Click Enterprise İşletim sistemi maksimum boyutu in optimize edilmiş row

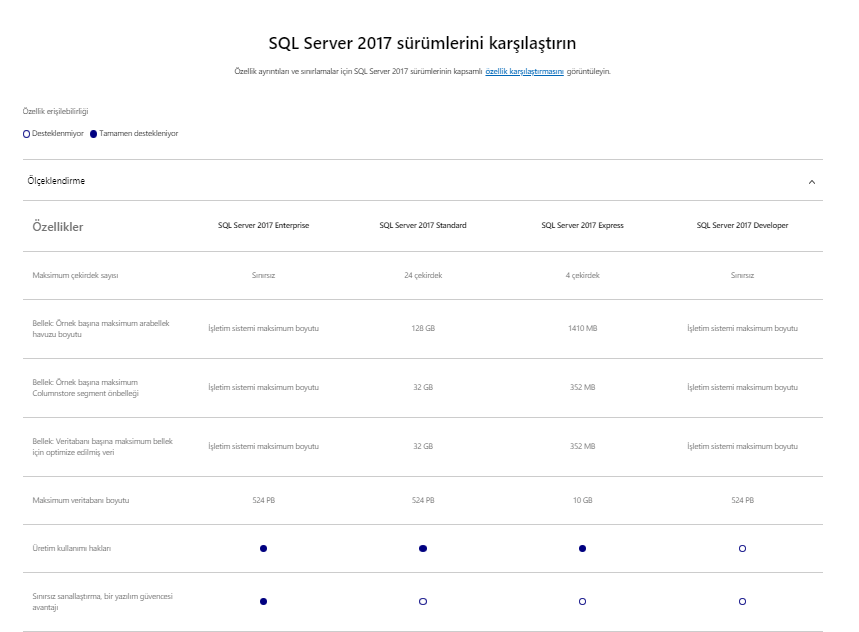264,446
